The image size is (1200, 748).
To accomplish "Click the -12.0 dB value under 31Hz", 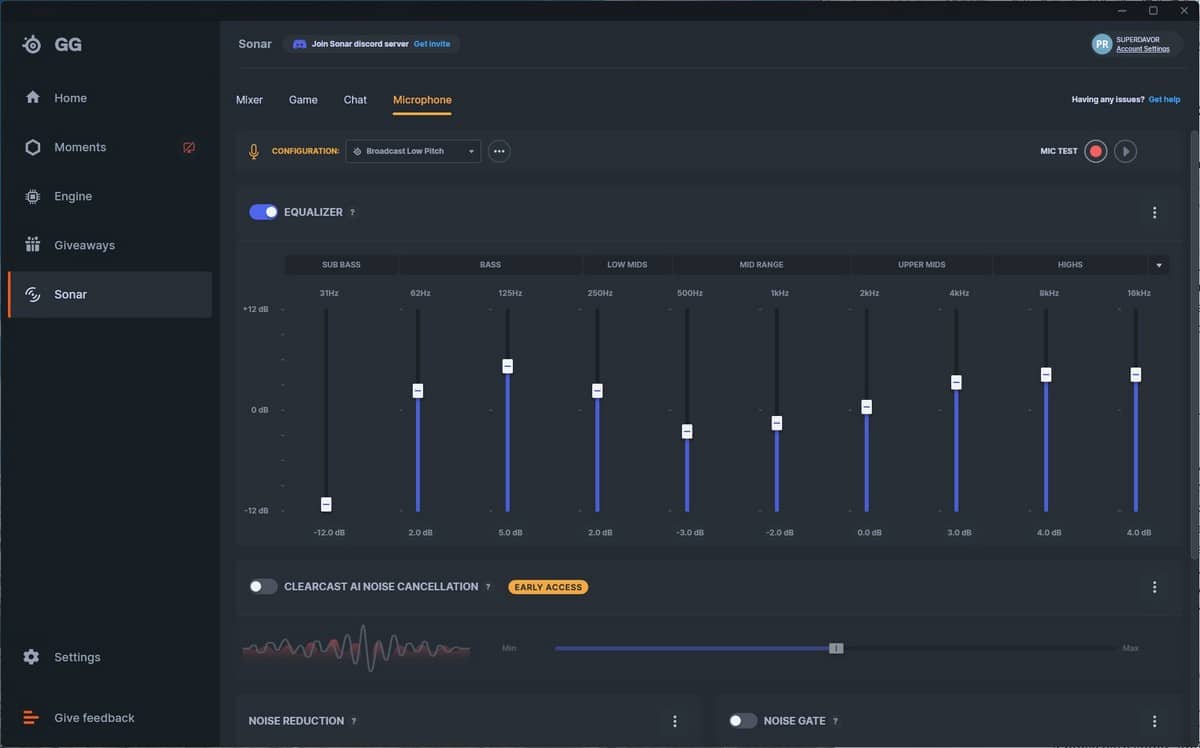I will point(329,533).
